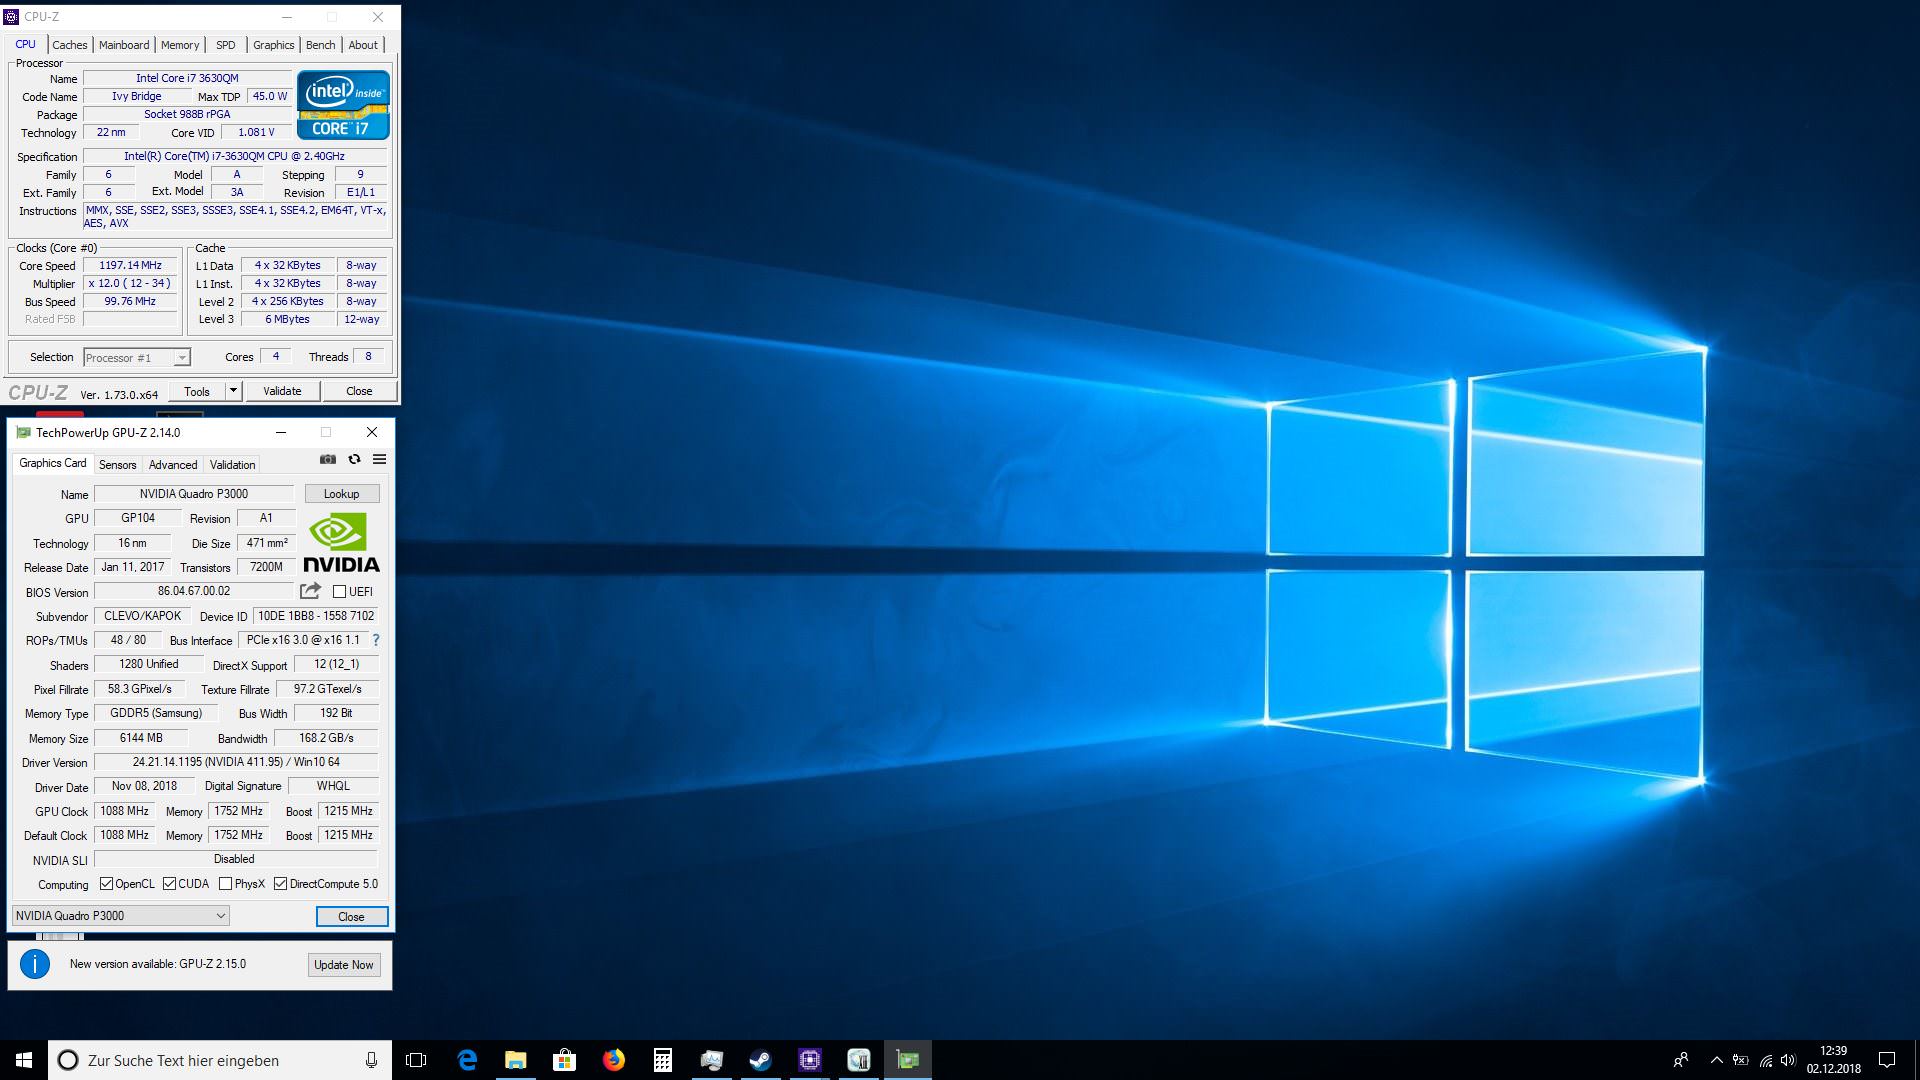
Task: Switch to the Mainboard tab in CPU-Z
Action: pyautogui.click(x=124, y=45)
